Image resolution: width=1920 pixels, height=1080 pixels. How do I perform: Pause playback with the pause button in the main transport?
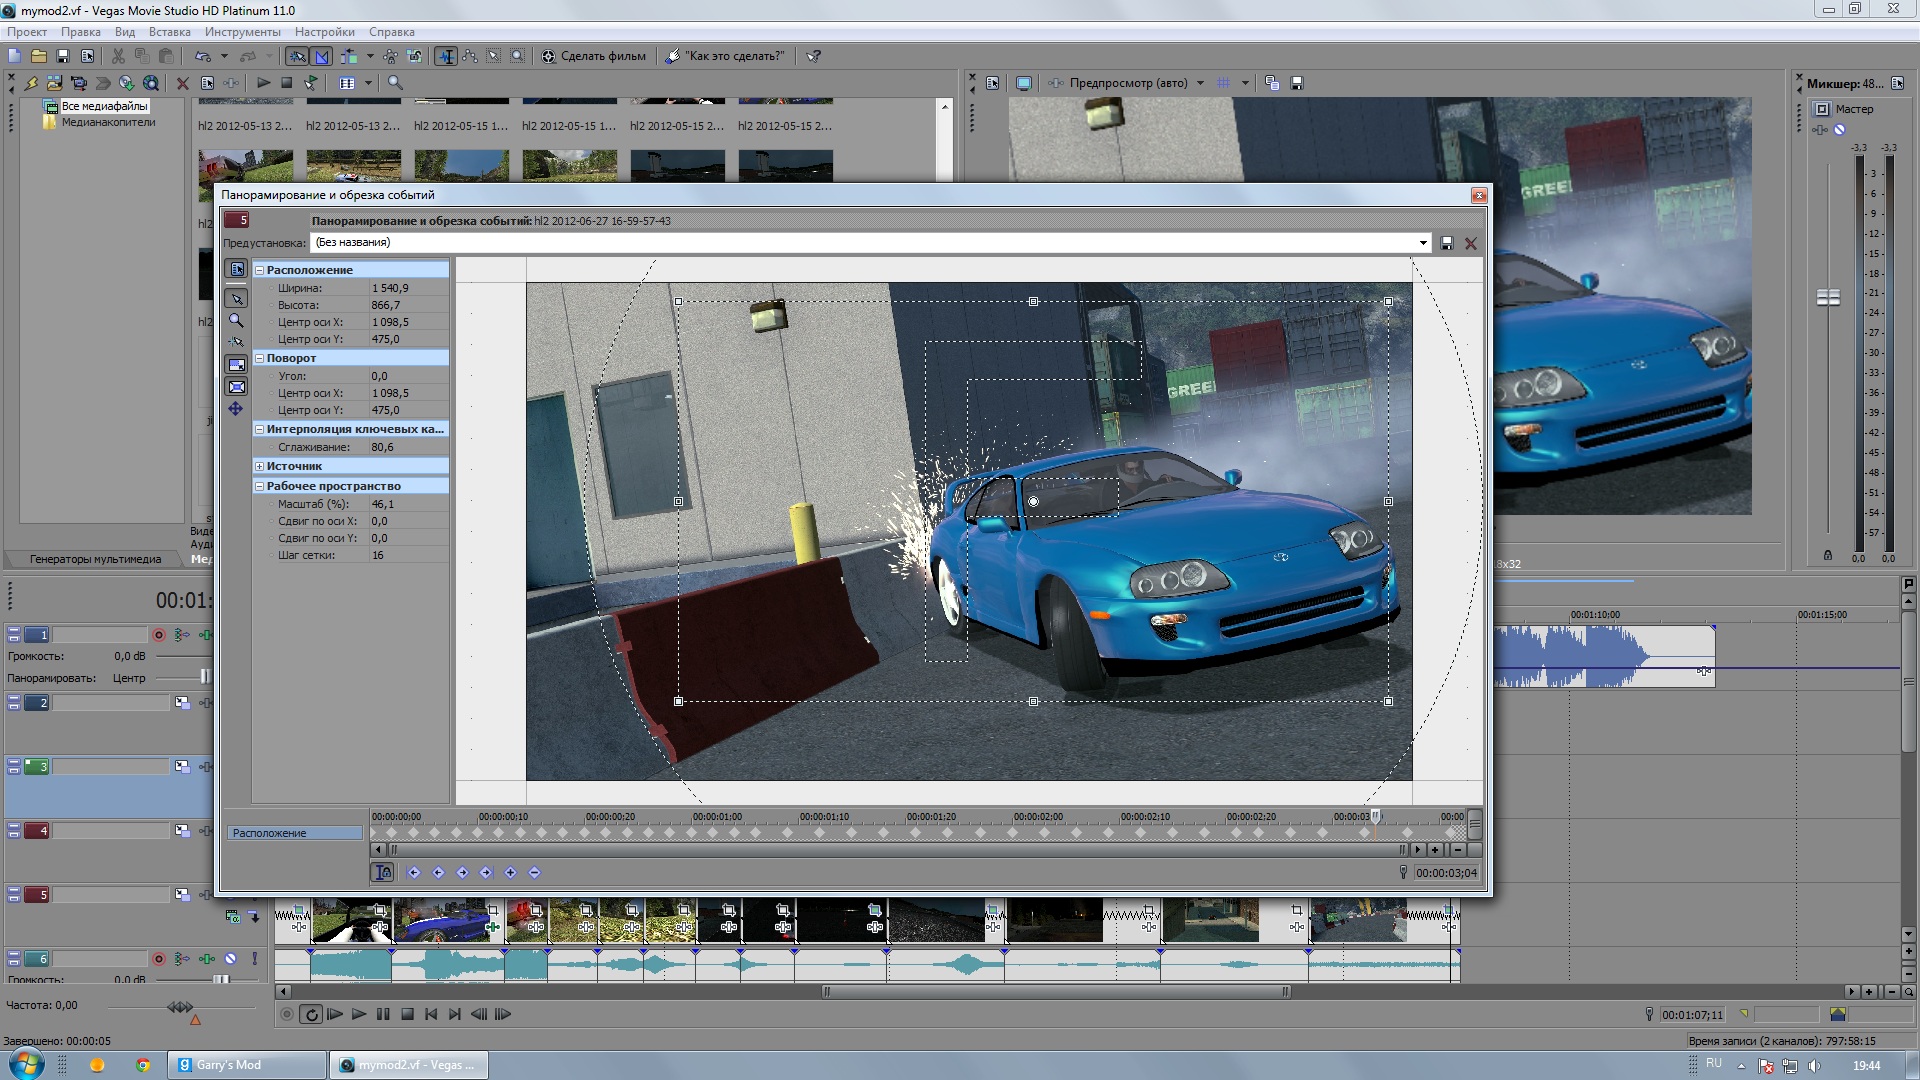coord(383,1014)
